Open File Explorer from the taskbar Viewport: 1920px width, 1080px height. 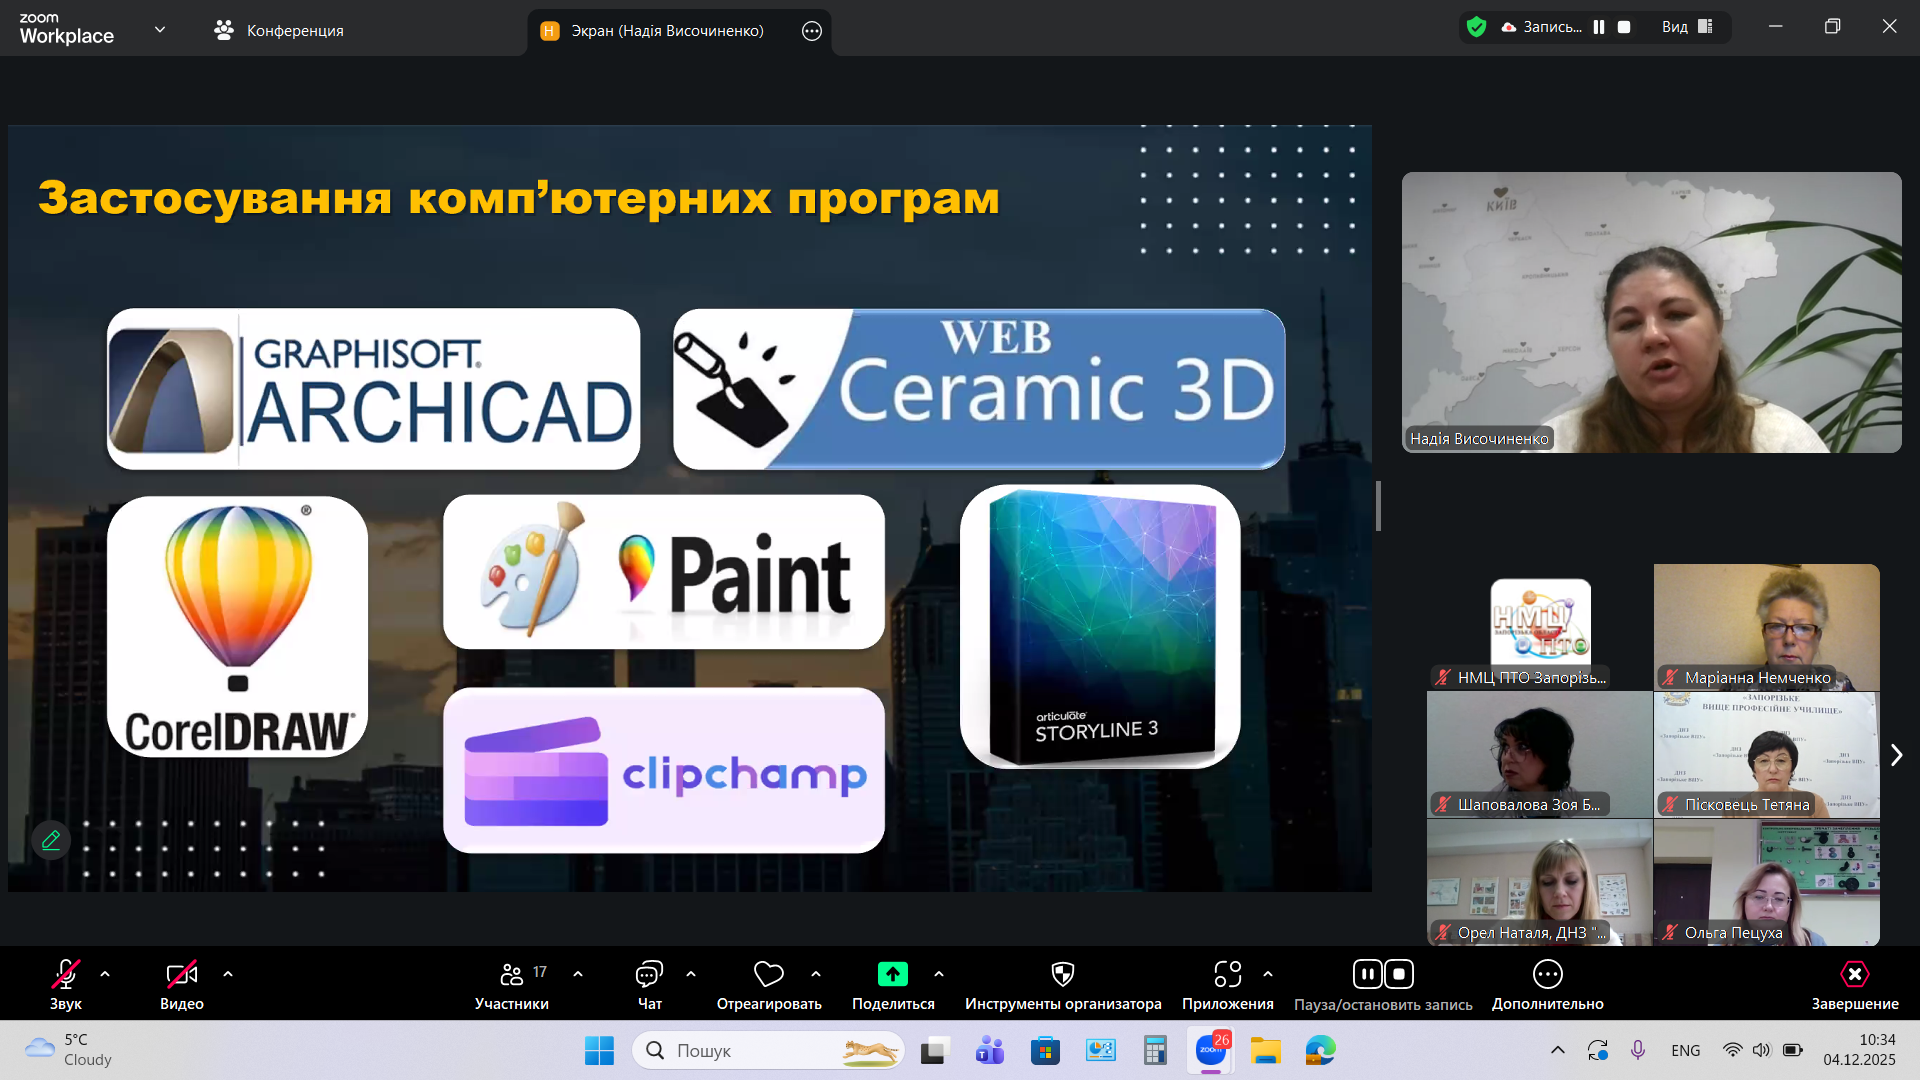1265,1051
